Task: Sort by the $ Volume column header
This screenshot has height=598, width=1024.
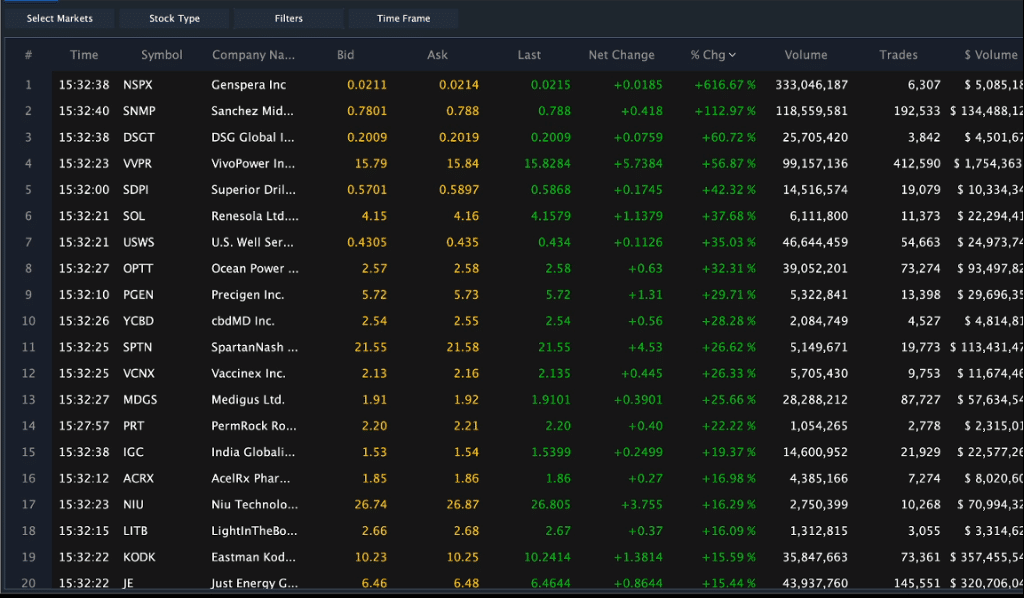Action: (x=991, y=55)
